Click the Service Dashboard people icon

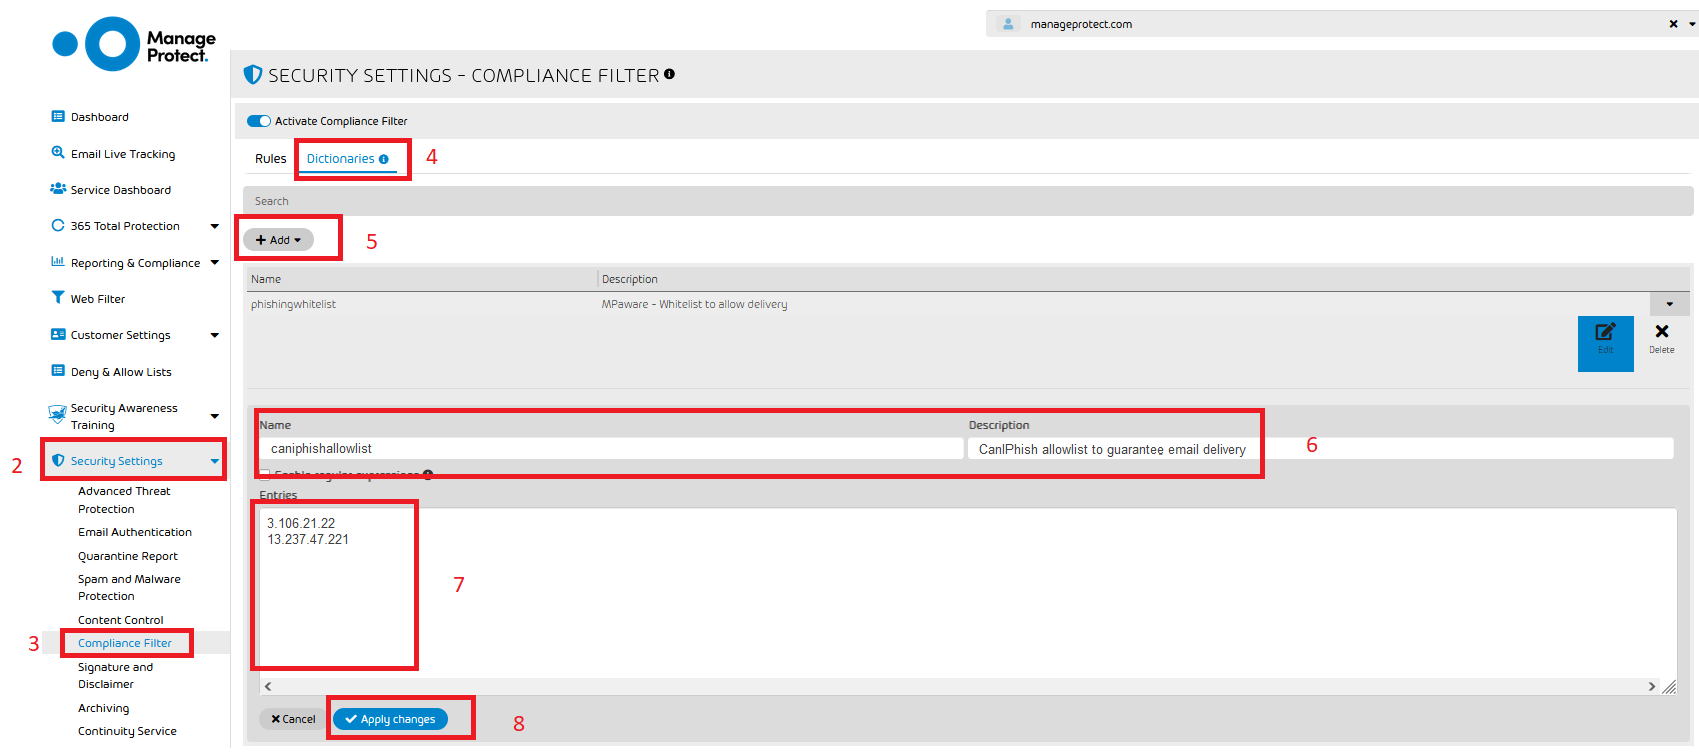pyautogui.click(x=58, y=189)
